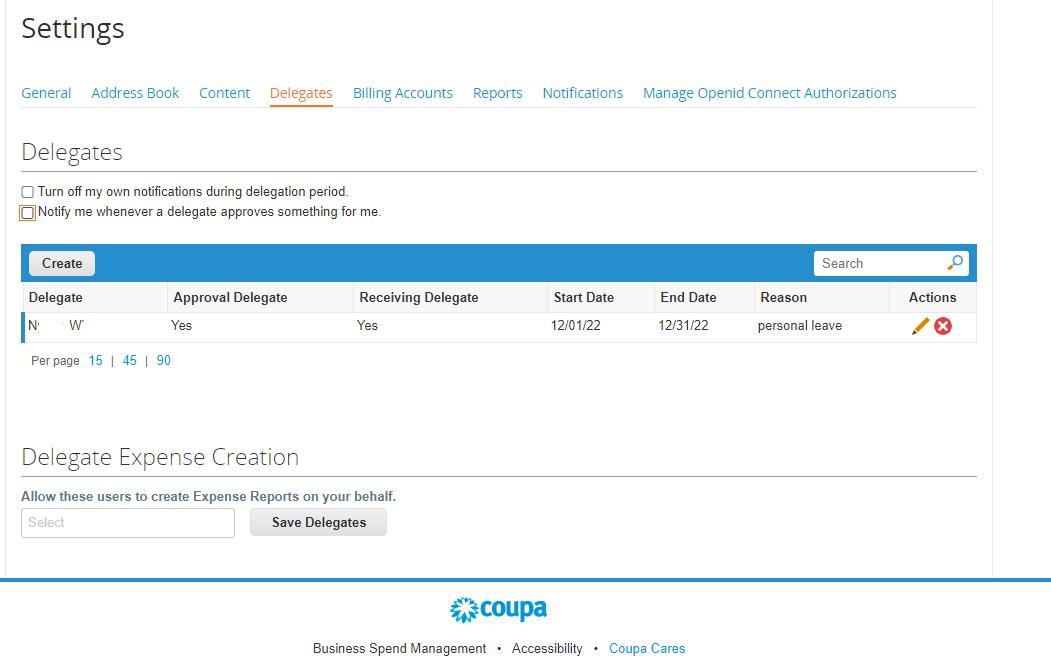
Task: Delete delegate using red X icon
Action: pyautogui.click(x=943, y=326)
